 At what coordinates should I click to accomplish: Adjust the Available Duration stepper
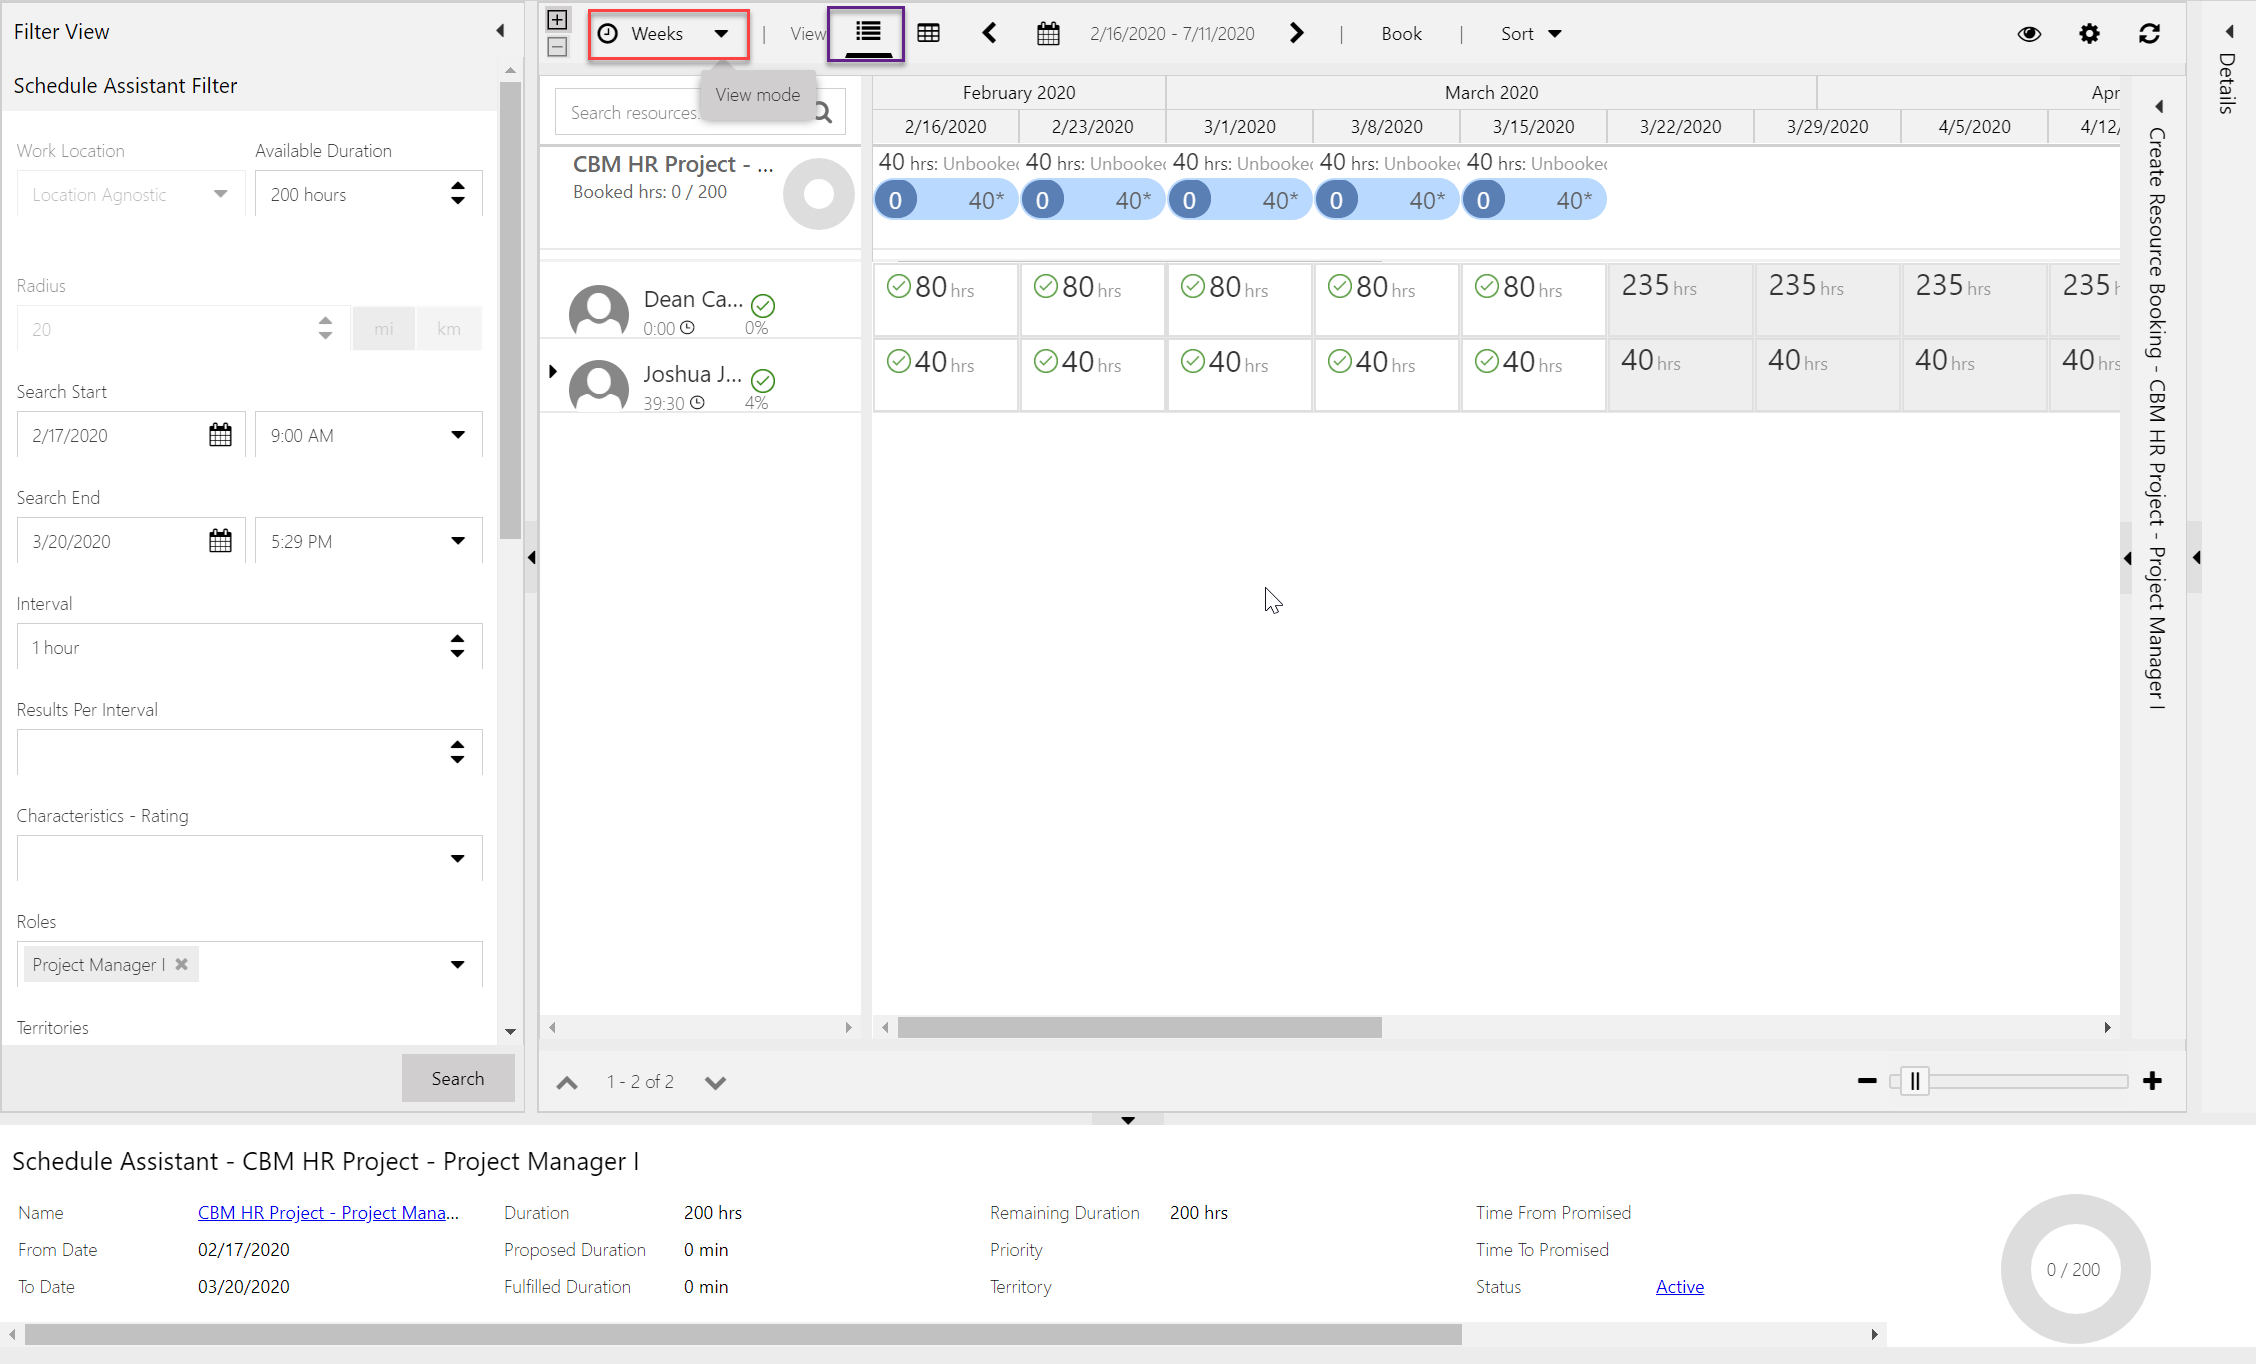point(458,194)
